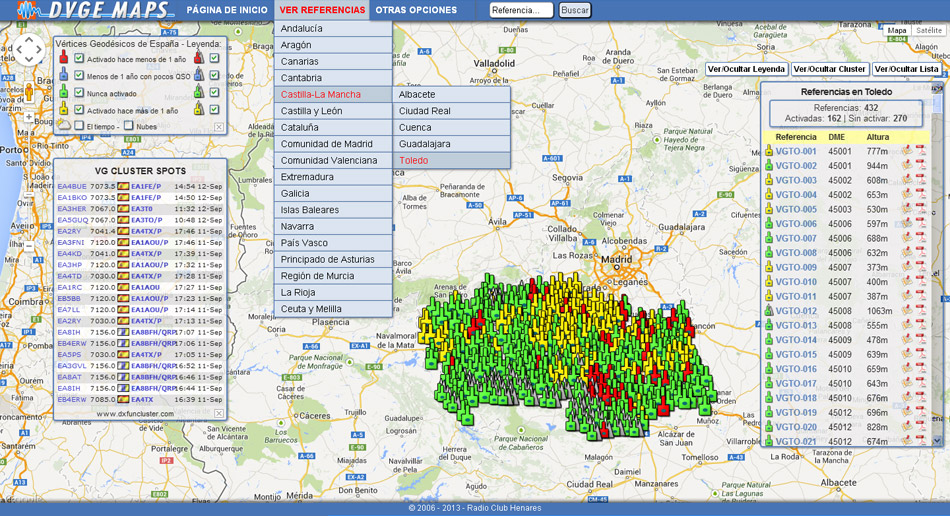Screen dimensions: 950x516
Task: Click the red vertex-with-tower icon in the legend
Action: point(199,58)
